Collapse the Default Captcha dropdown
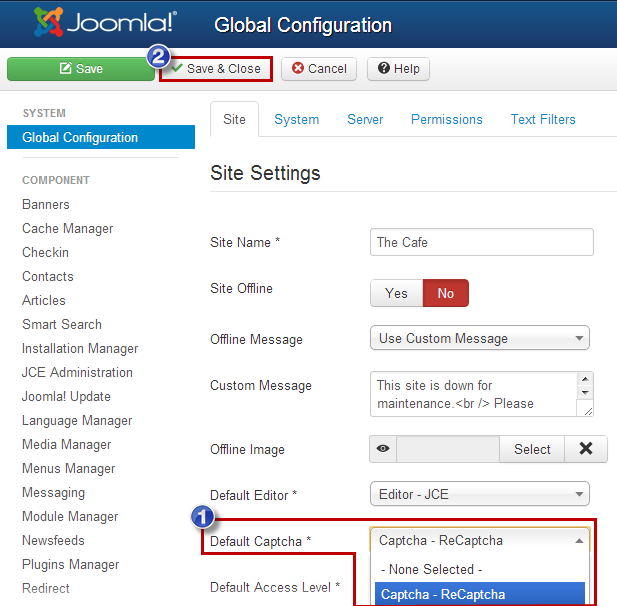The image size is (617, 606). pos(479,540)
